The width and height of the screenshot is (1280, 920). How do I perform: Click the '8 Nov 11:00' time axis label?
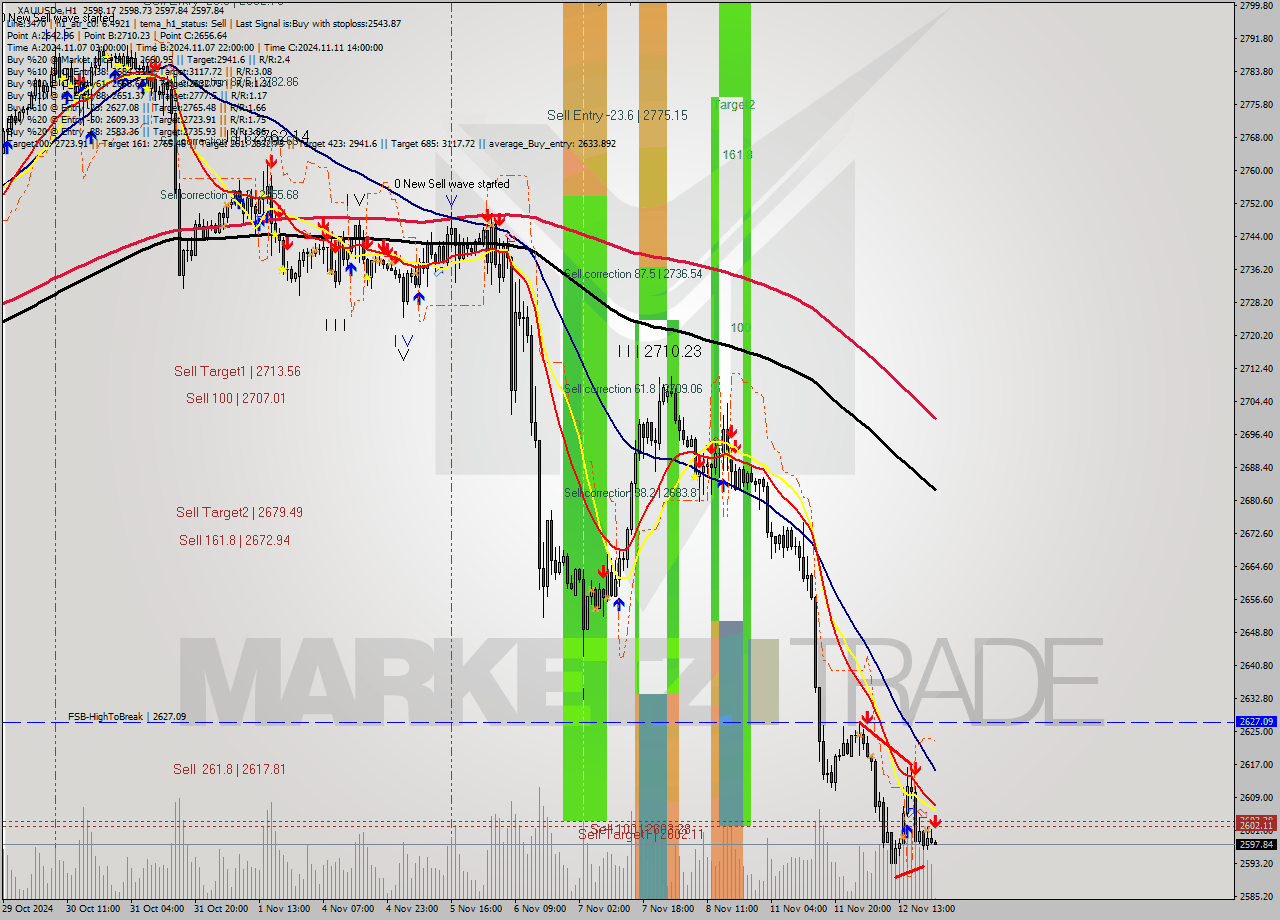733,909
